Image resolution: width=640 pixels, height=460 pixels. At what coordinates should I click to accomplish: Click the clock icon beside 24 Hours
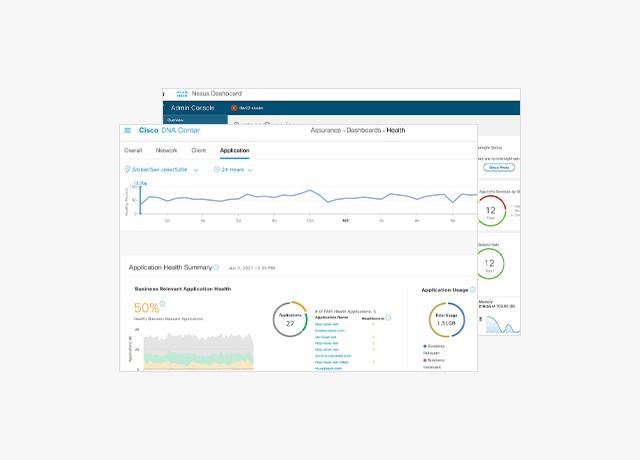tap(217, 169)
